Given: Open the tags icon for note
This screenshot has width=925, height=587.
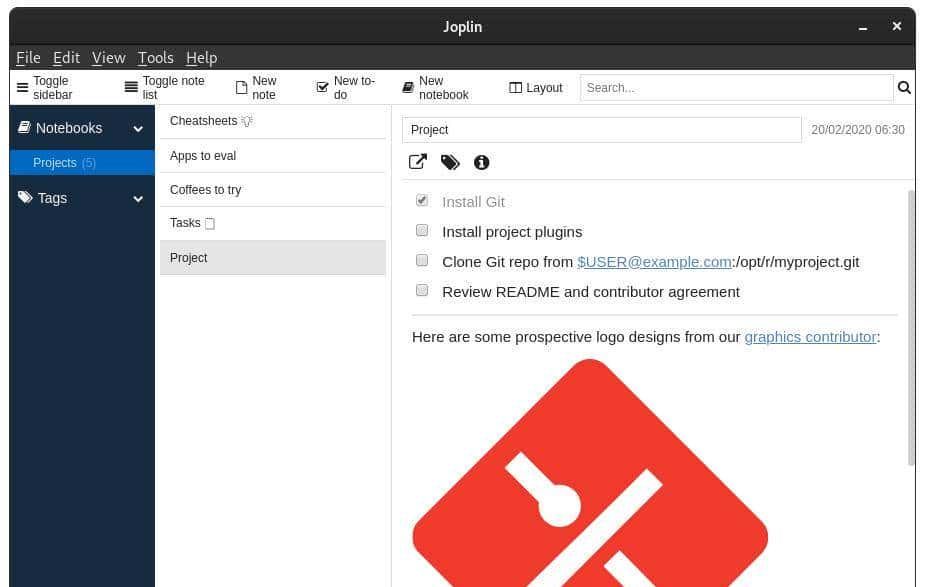Looking at the screenshot, I should pos(450,162).
